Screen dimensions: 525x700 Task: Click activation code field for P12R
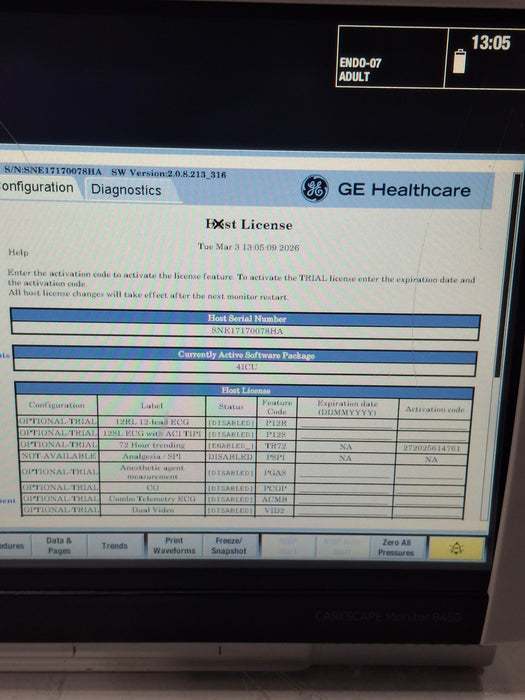click(433, 425)
